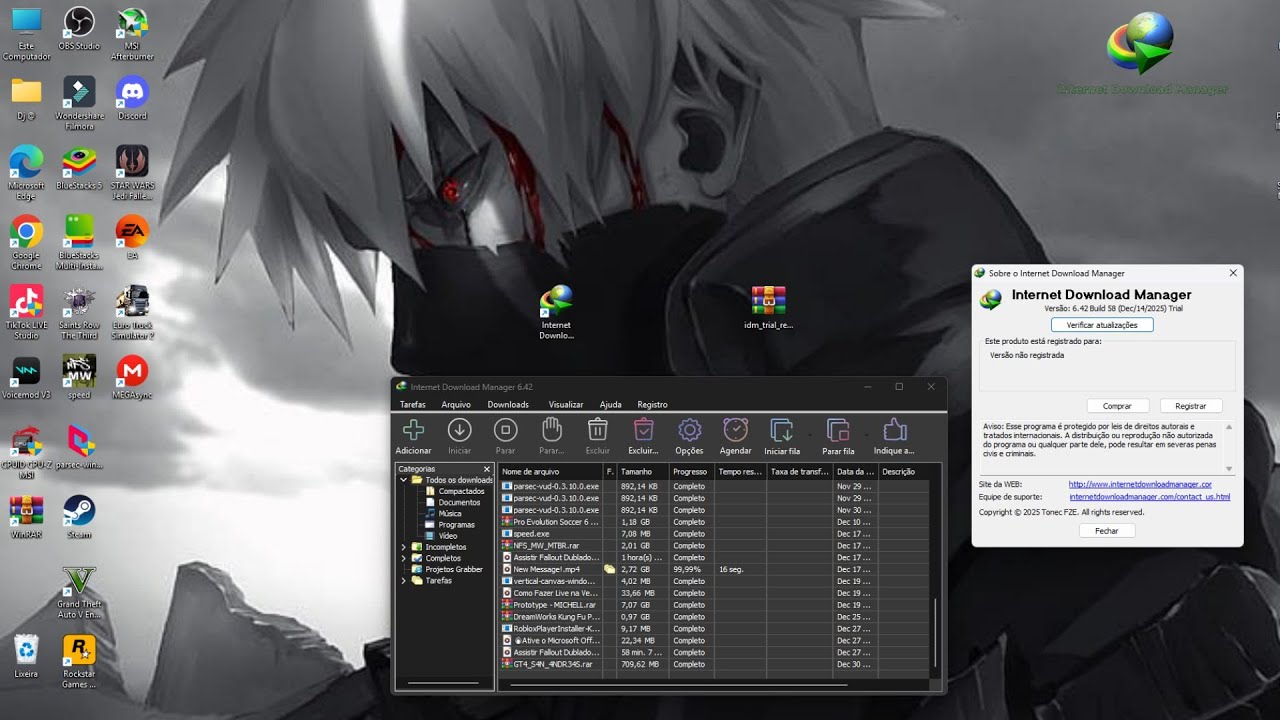Select Compactados category
Viewport: 1280px width, 720px height.
[454, 491]
